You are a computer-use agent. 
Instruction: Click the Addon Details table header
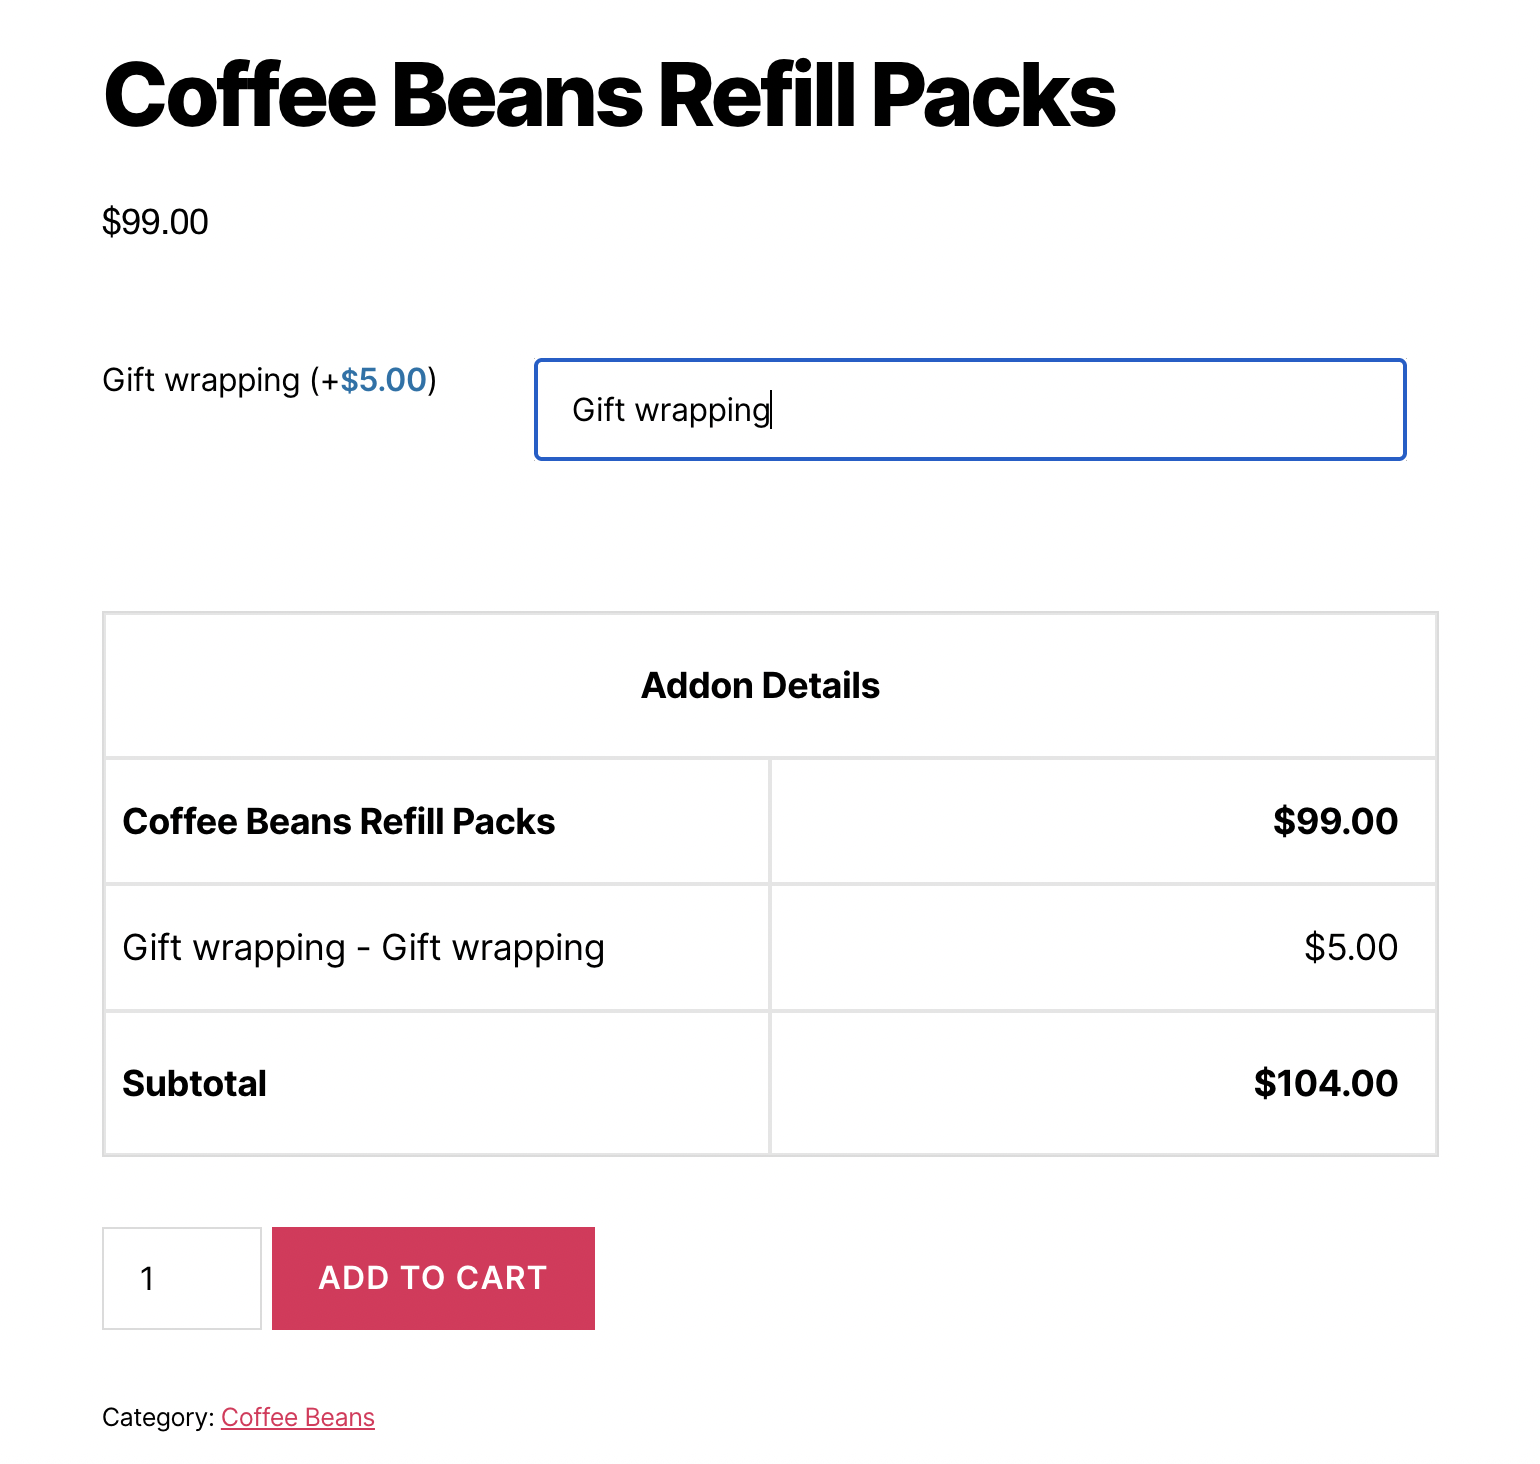tap(760, 686)
